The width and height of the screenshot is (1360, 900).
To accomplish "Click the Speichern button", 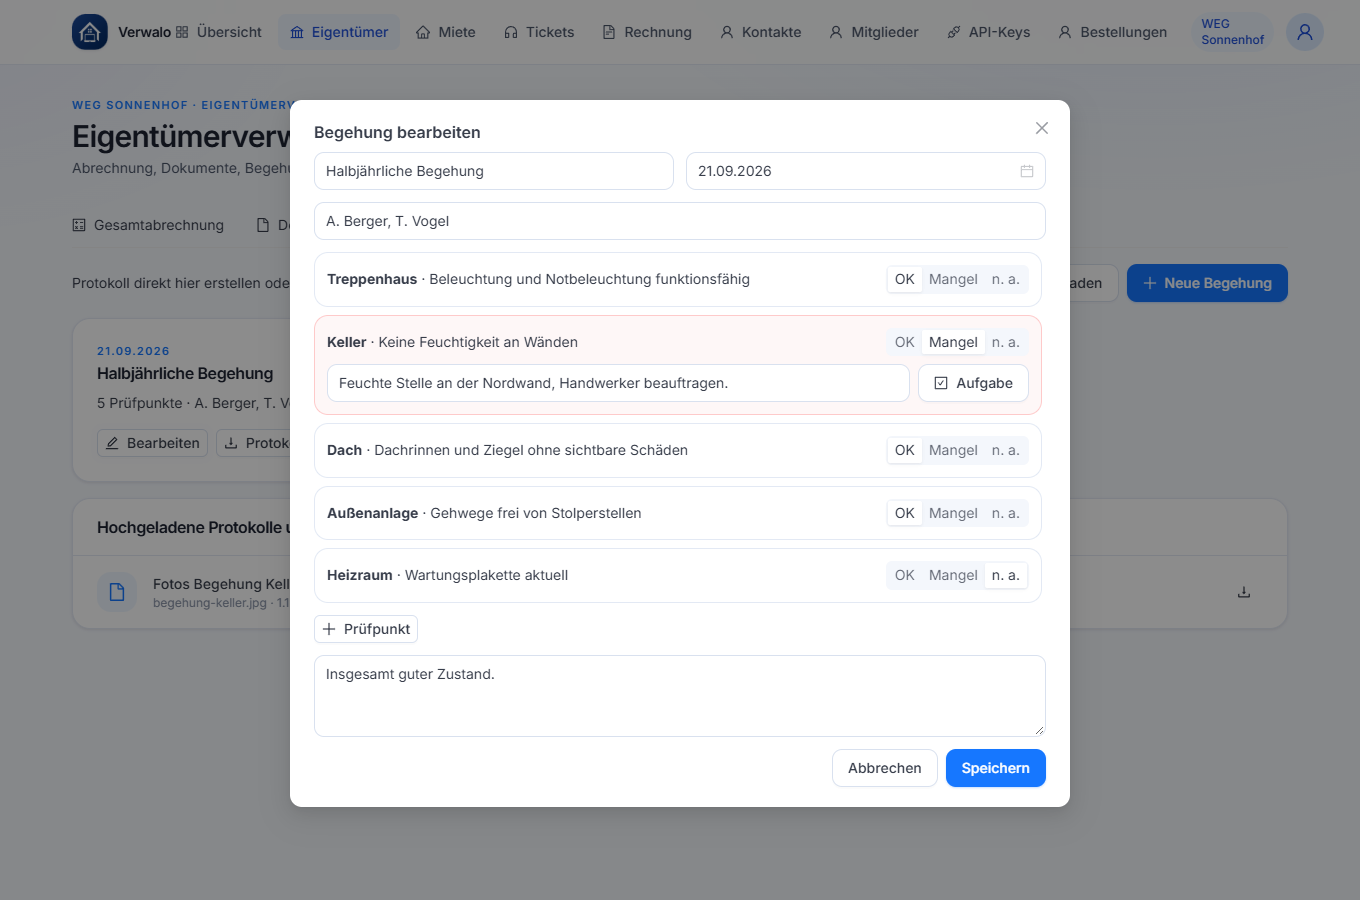I will (x=996, y=768).
